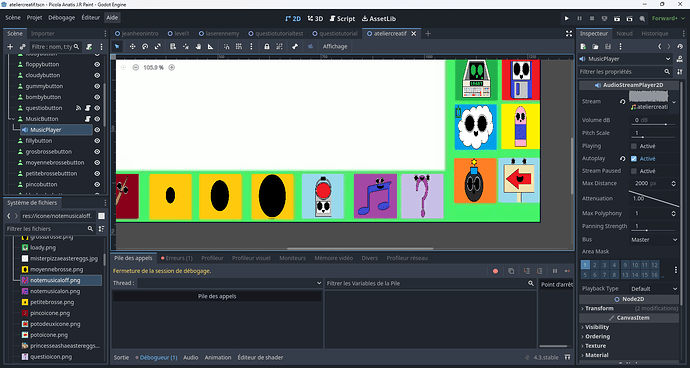Viewport: 690px width, 368px height.
Task: Hide the cloudybutton node
Action: click(97, 75)
